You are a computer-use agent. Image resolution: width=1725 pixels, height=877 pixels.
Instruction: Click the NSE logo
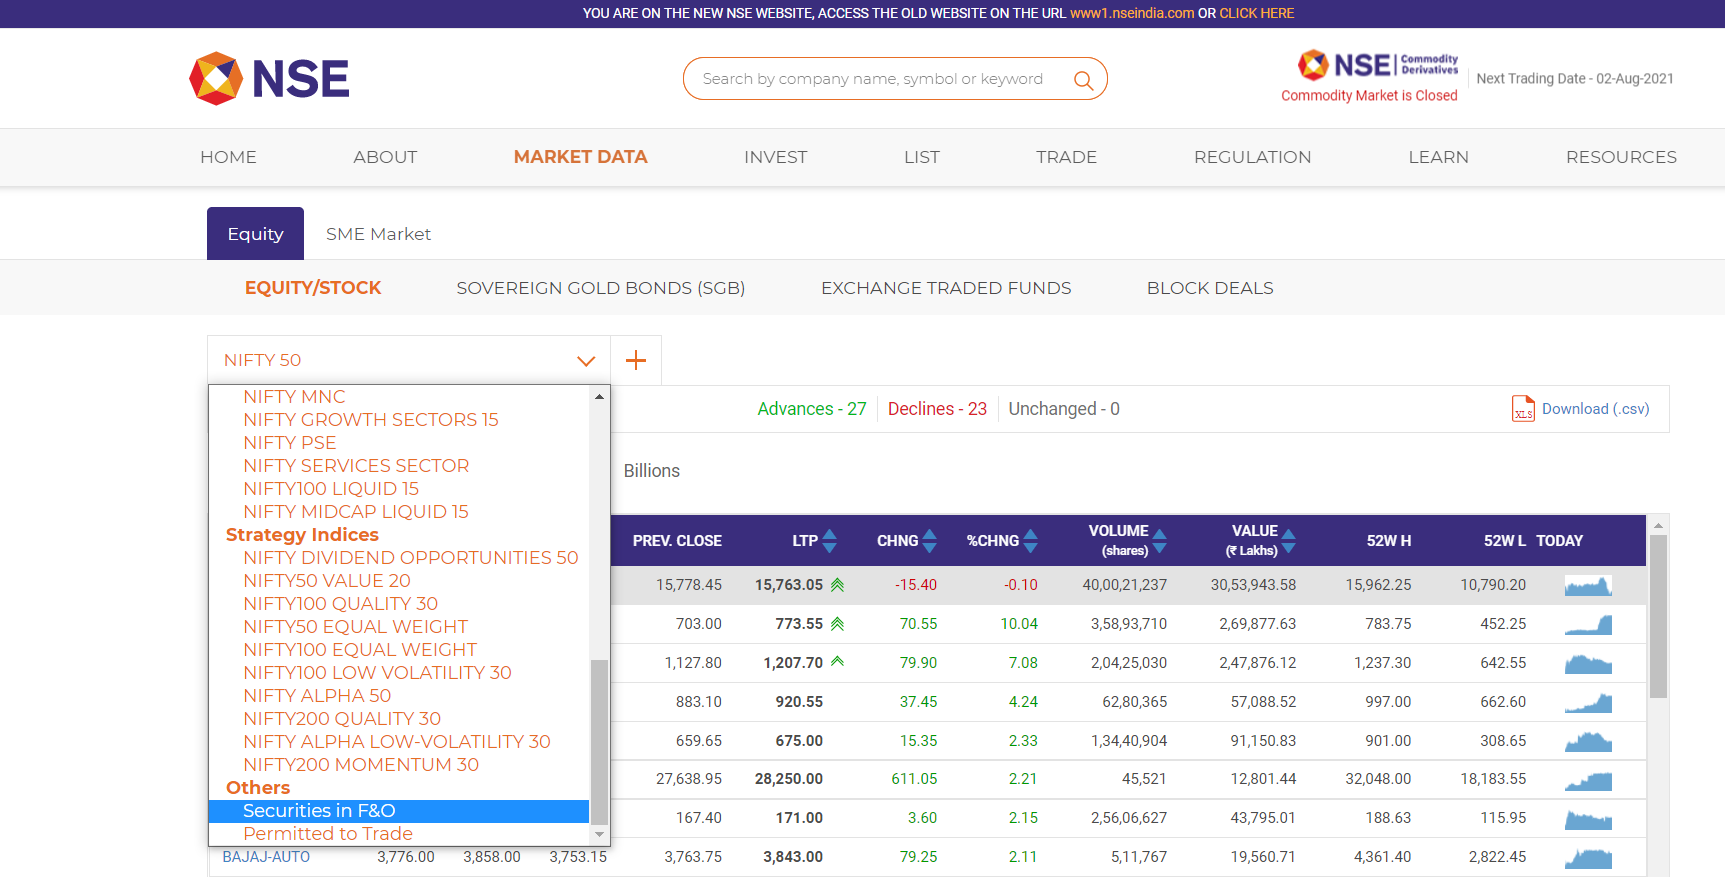pos(269,79)
